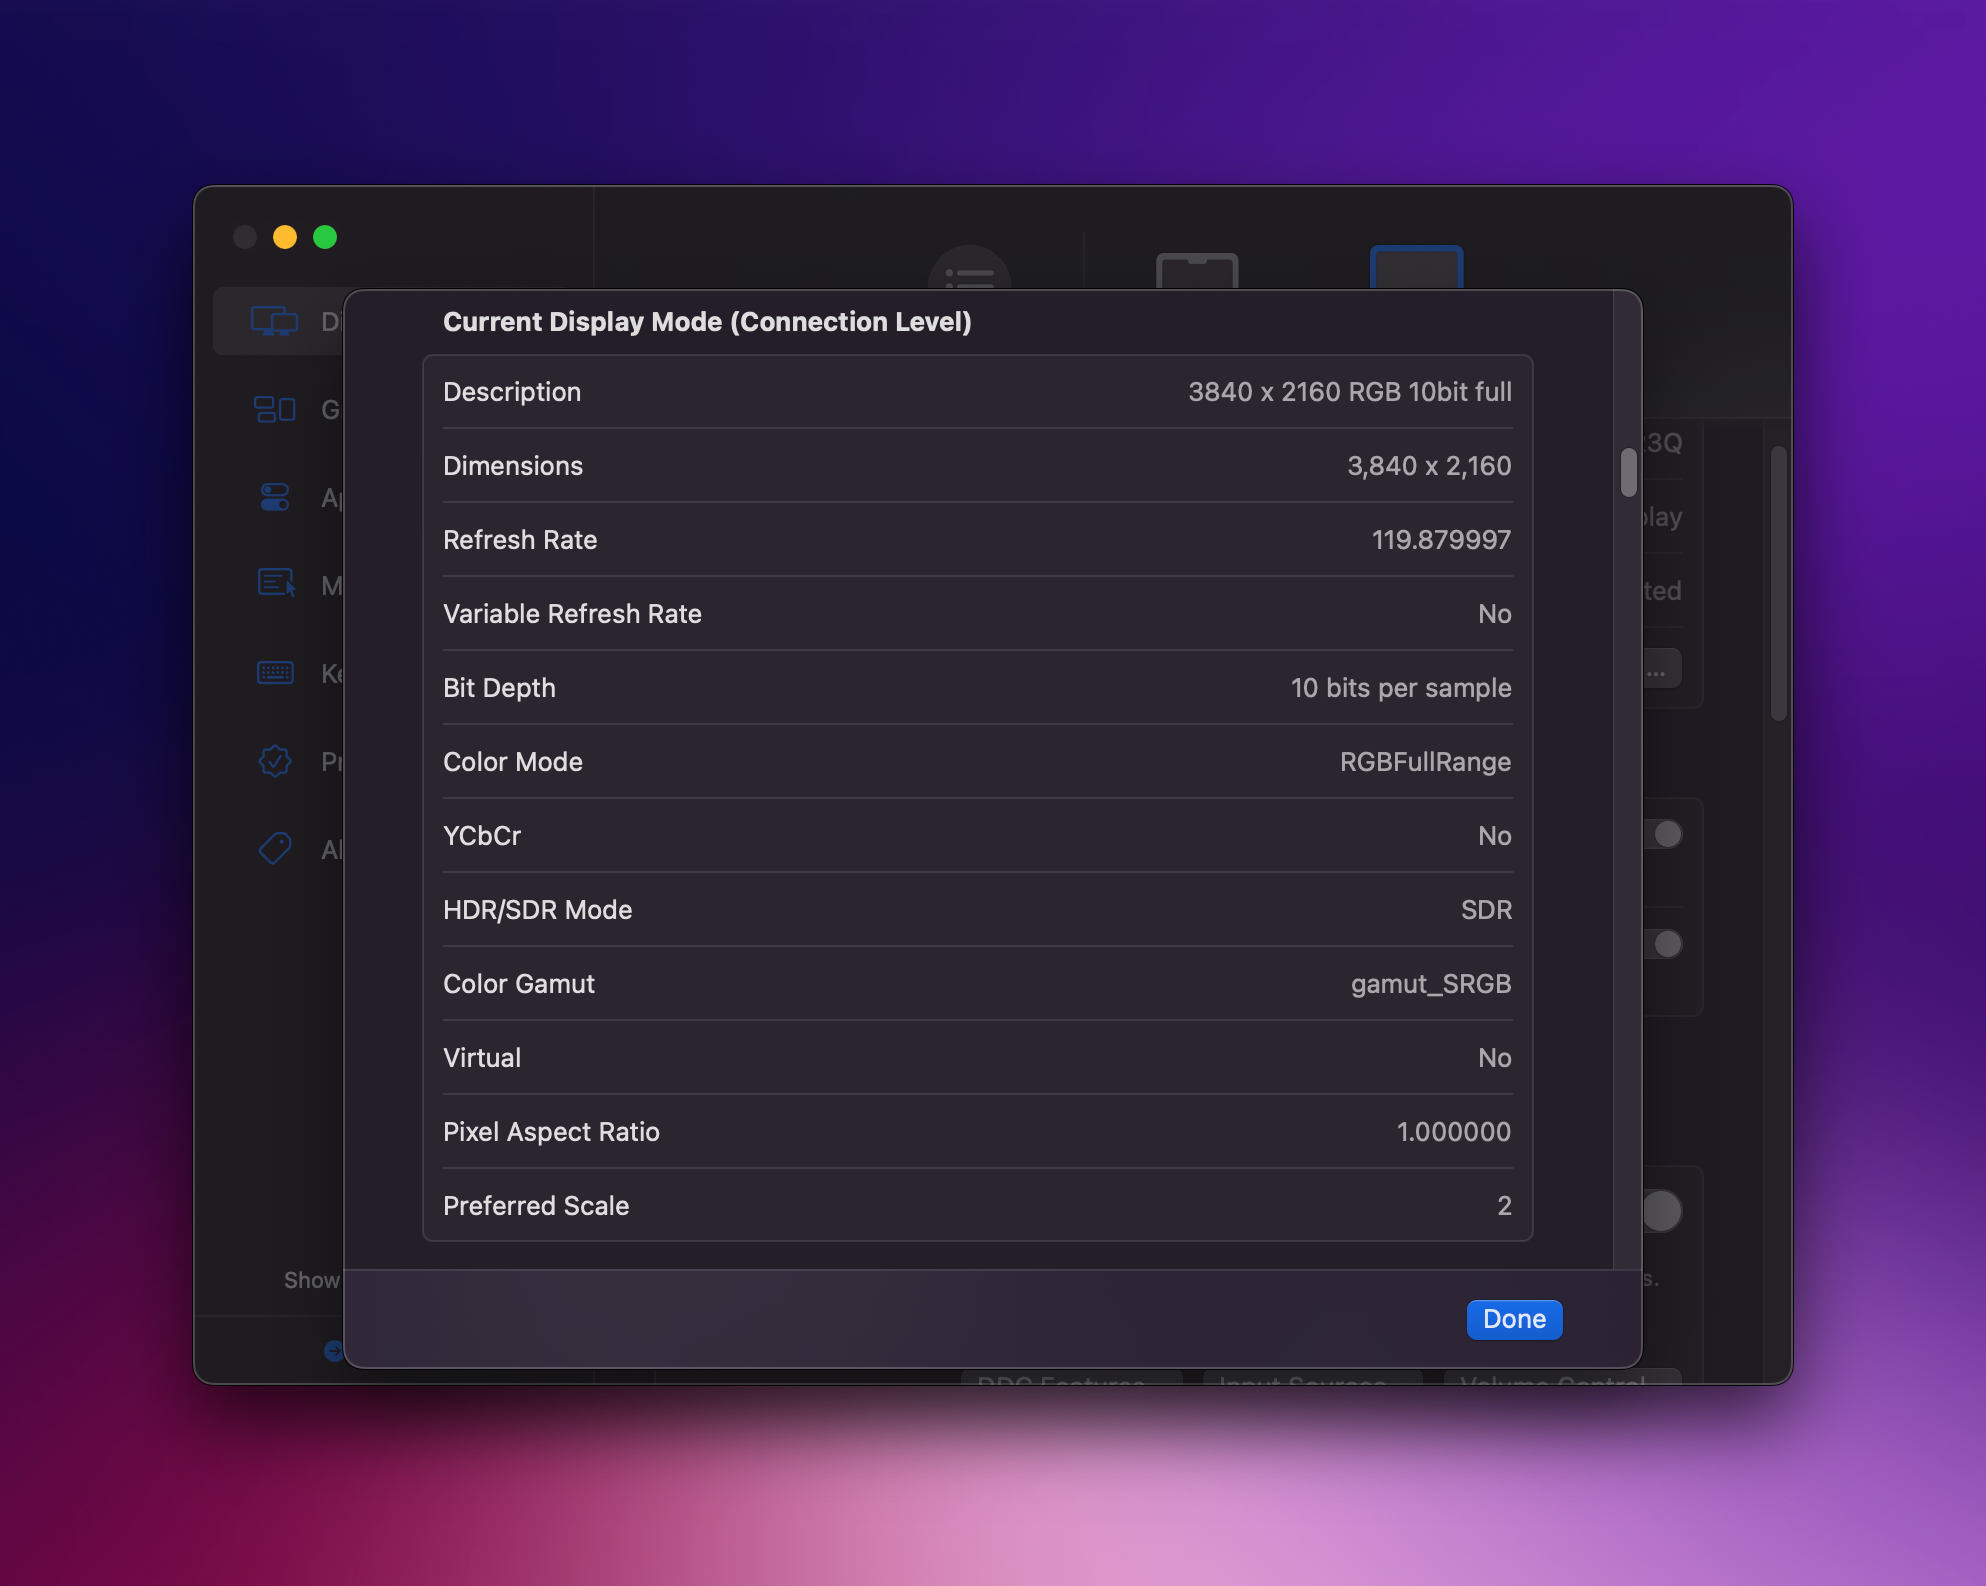Click the ellipsis button behind the dialog
Image resolution: width=1986 pixels, height=1586 pixels.
pos(1659,670)
